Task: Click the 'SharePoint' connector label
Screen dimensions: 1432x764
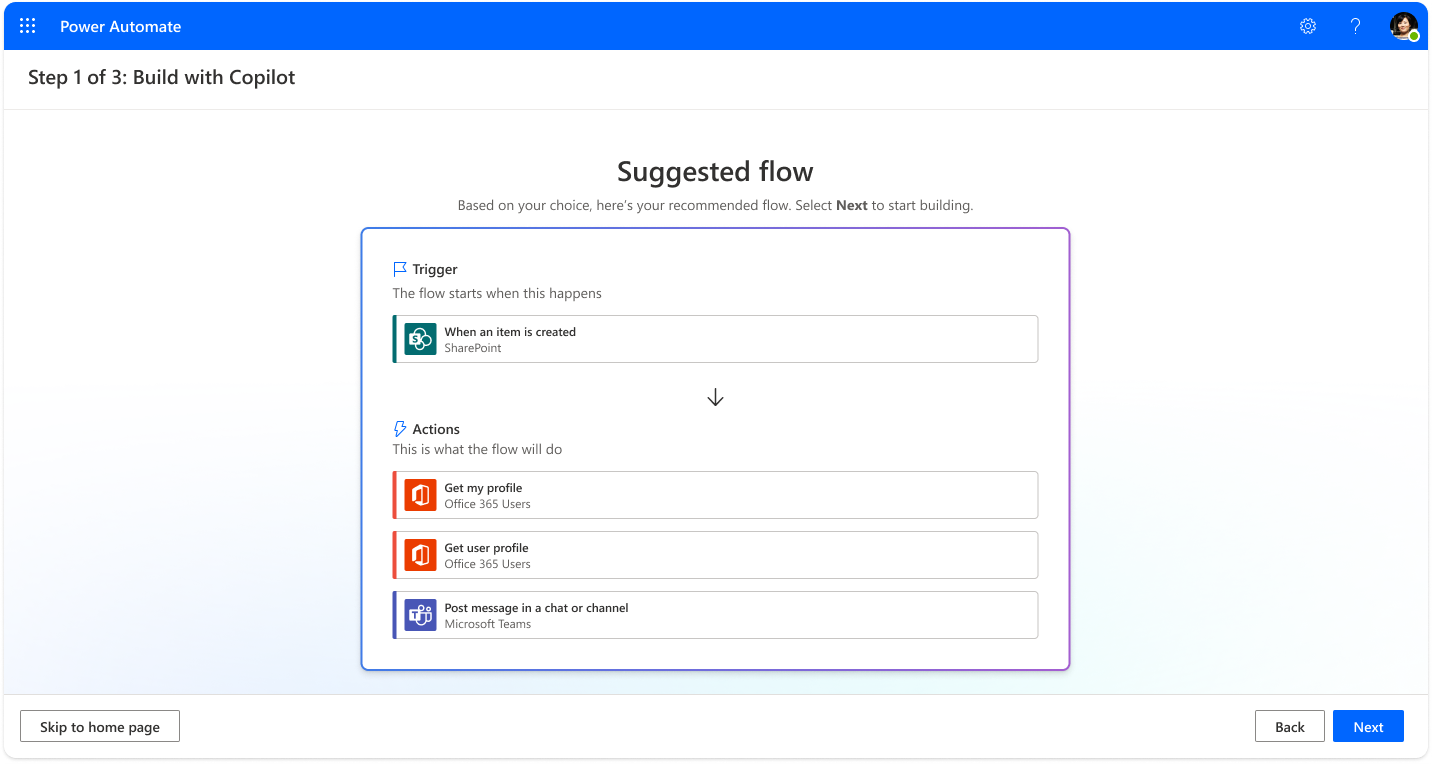Action: click(473, 348)
